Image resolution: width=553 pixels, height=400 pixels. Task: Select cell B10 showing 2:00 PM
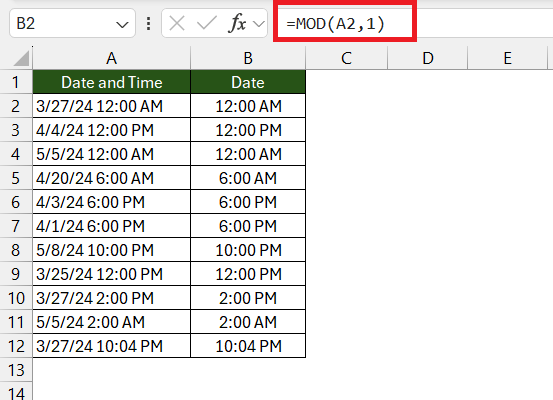pyautogui.click(x=248, y=298)
